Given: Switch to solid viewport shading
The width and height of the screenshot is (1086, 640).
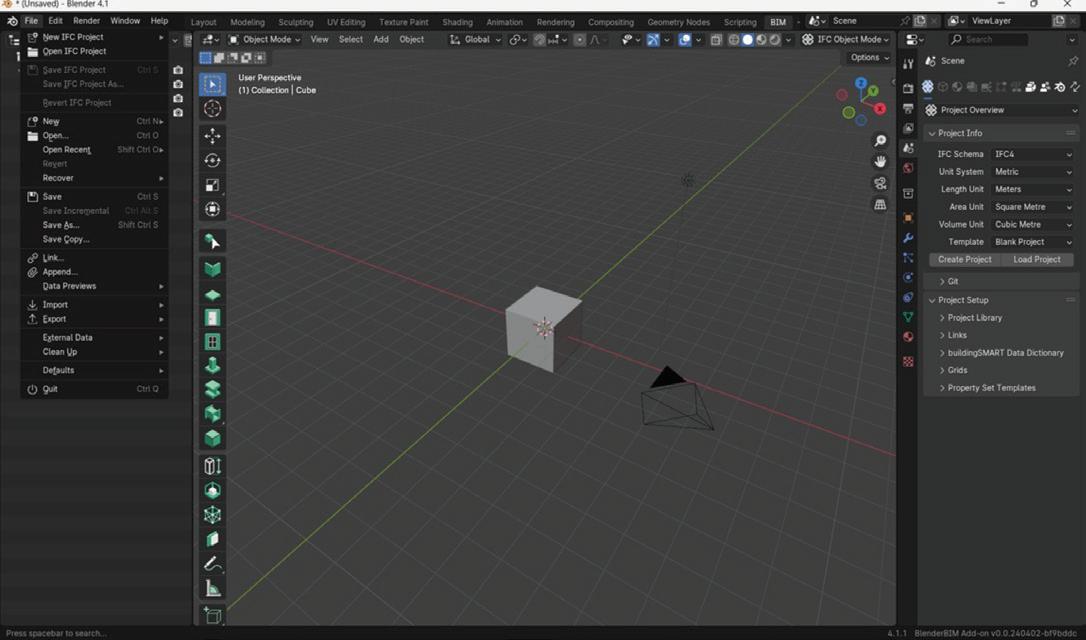Looking at the screenshot, I should (x=747, y=39).
